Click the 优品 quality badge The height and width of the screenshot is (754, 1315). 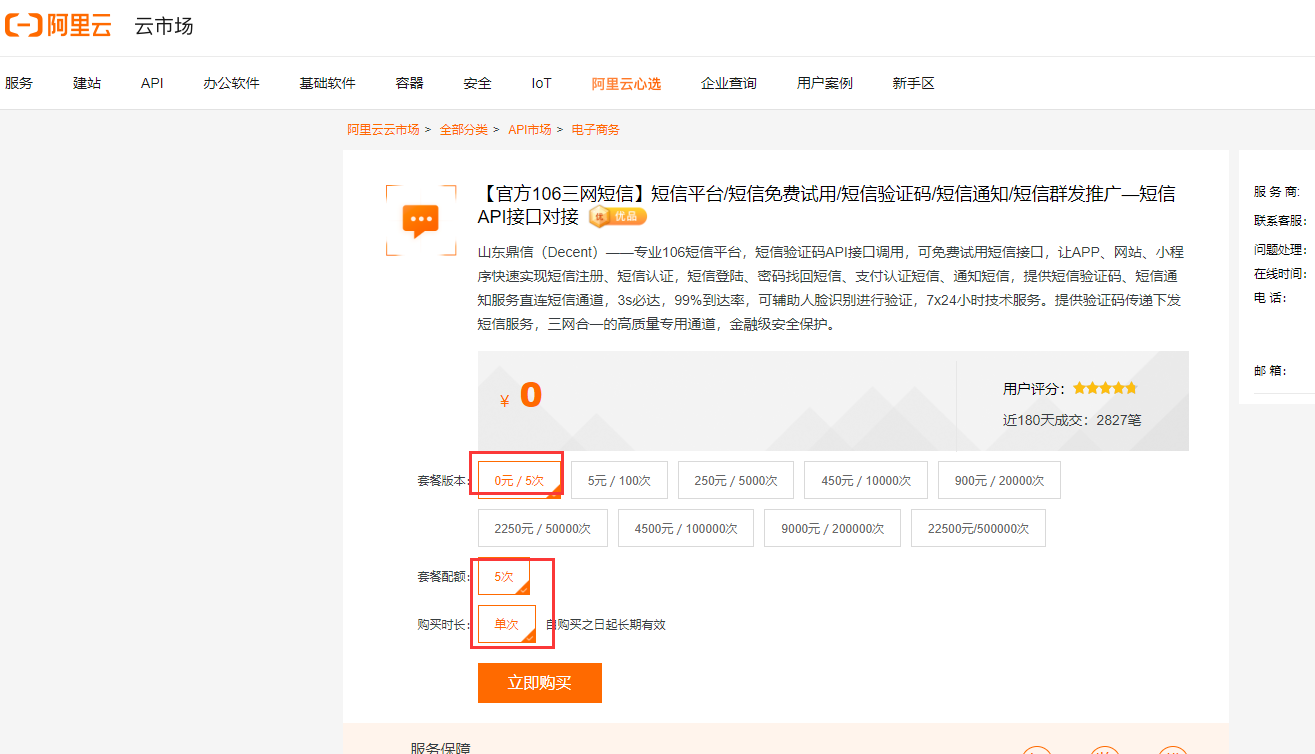pyautogui.click(x=618, y=216)
